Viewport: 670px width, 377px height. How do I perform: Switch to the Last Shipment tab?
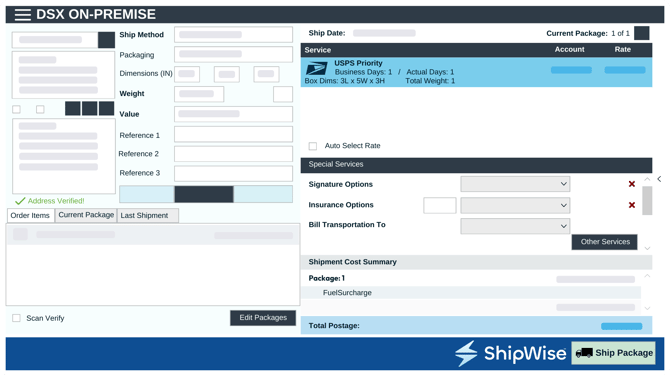[x=148, y=215]
